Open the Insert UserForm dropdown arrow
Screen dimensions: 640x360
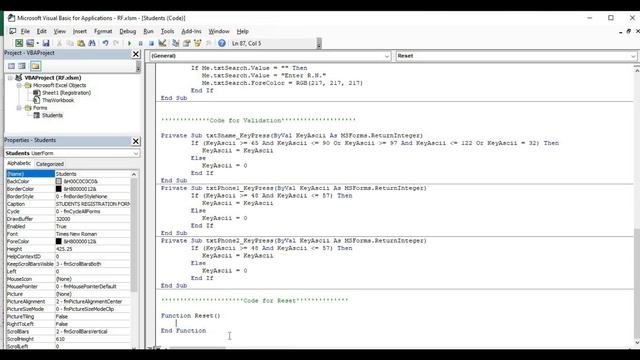click(x=37, y=43)
